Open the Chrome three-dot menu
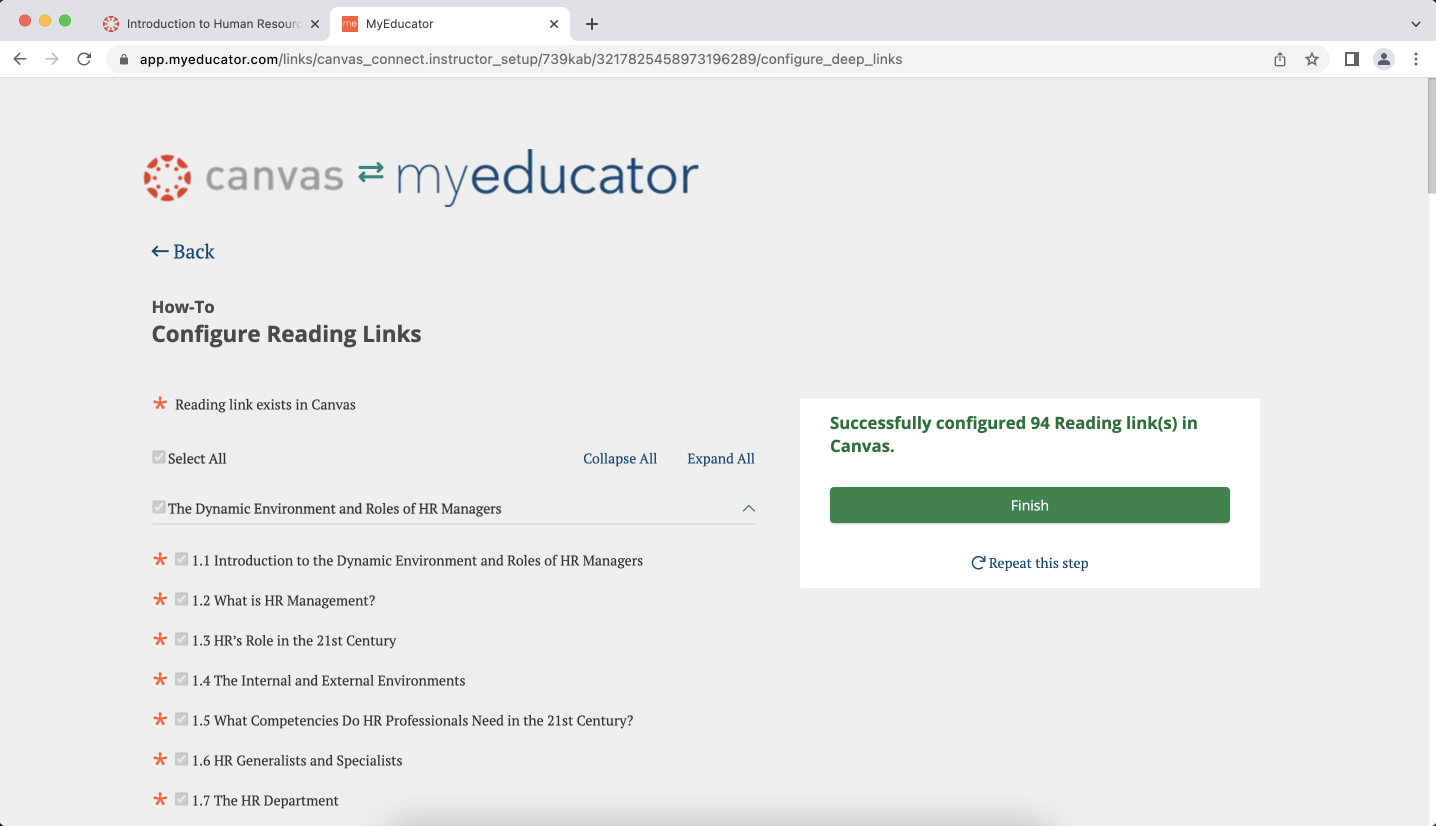Screen dimensions: 1436x826 click(x=1416, y=59)
